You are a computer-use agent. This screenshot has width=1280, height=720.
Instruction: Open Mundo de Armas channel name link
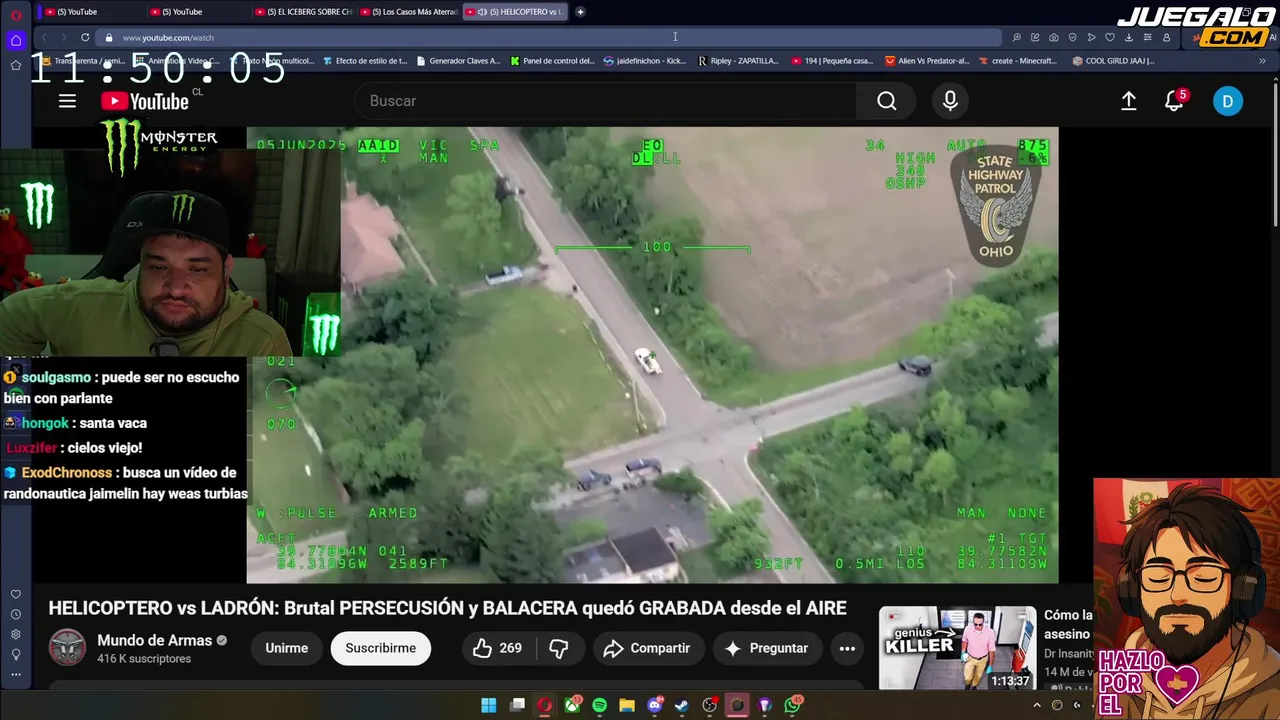155,640
